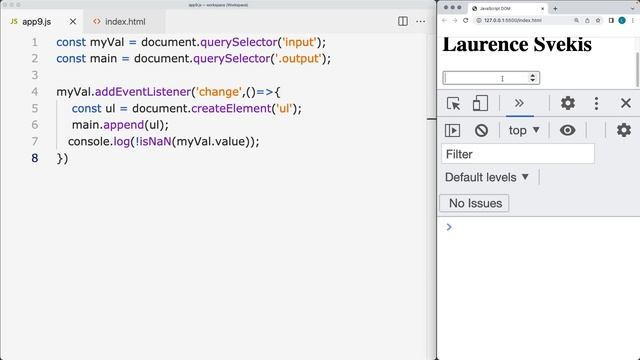
Task: Focus the console Filter field
Action: 518,154
